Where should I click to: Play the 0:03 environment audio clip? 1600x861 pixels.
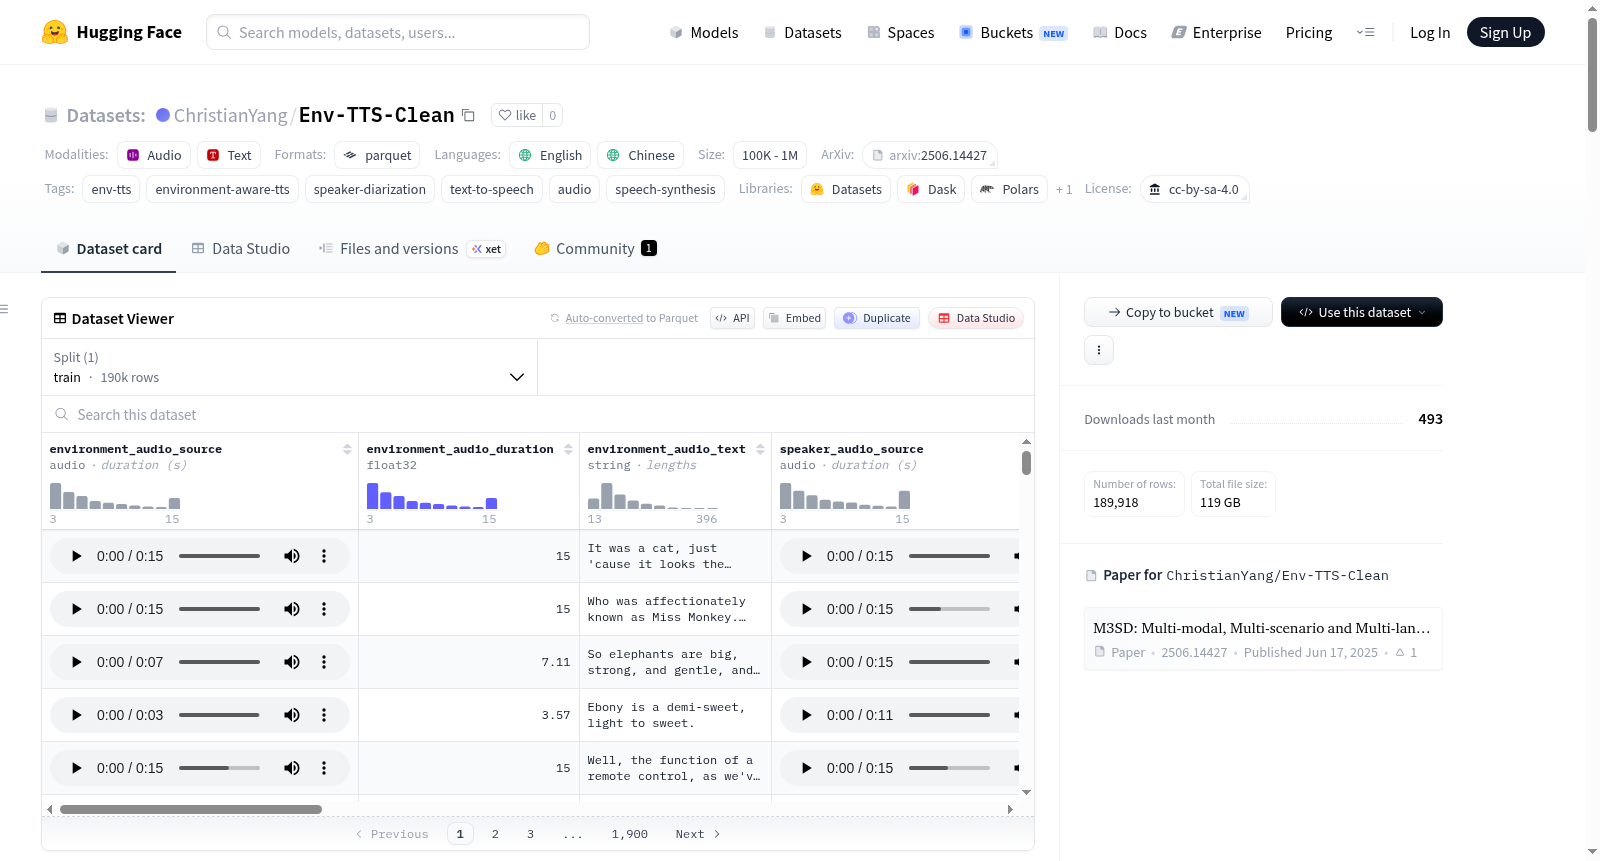pos(76,715)
